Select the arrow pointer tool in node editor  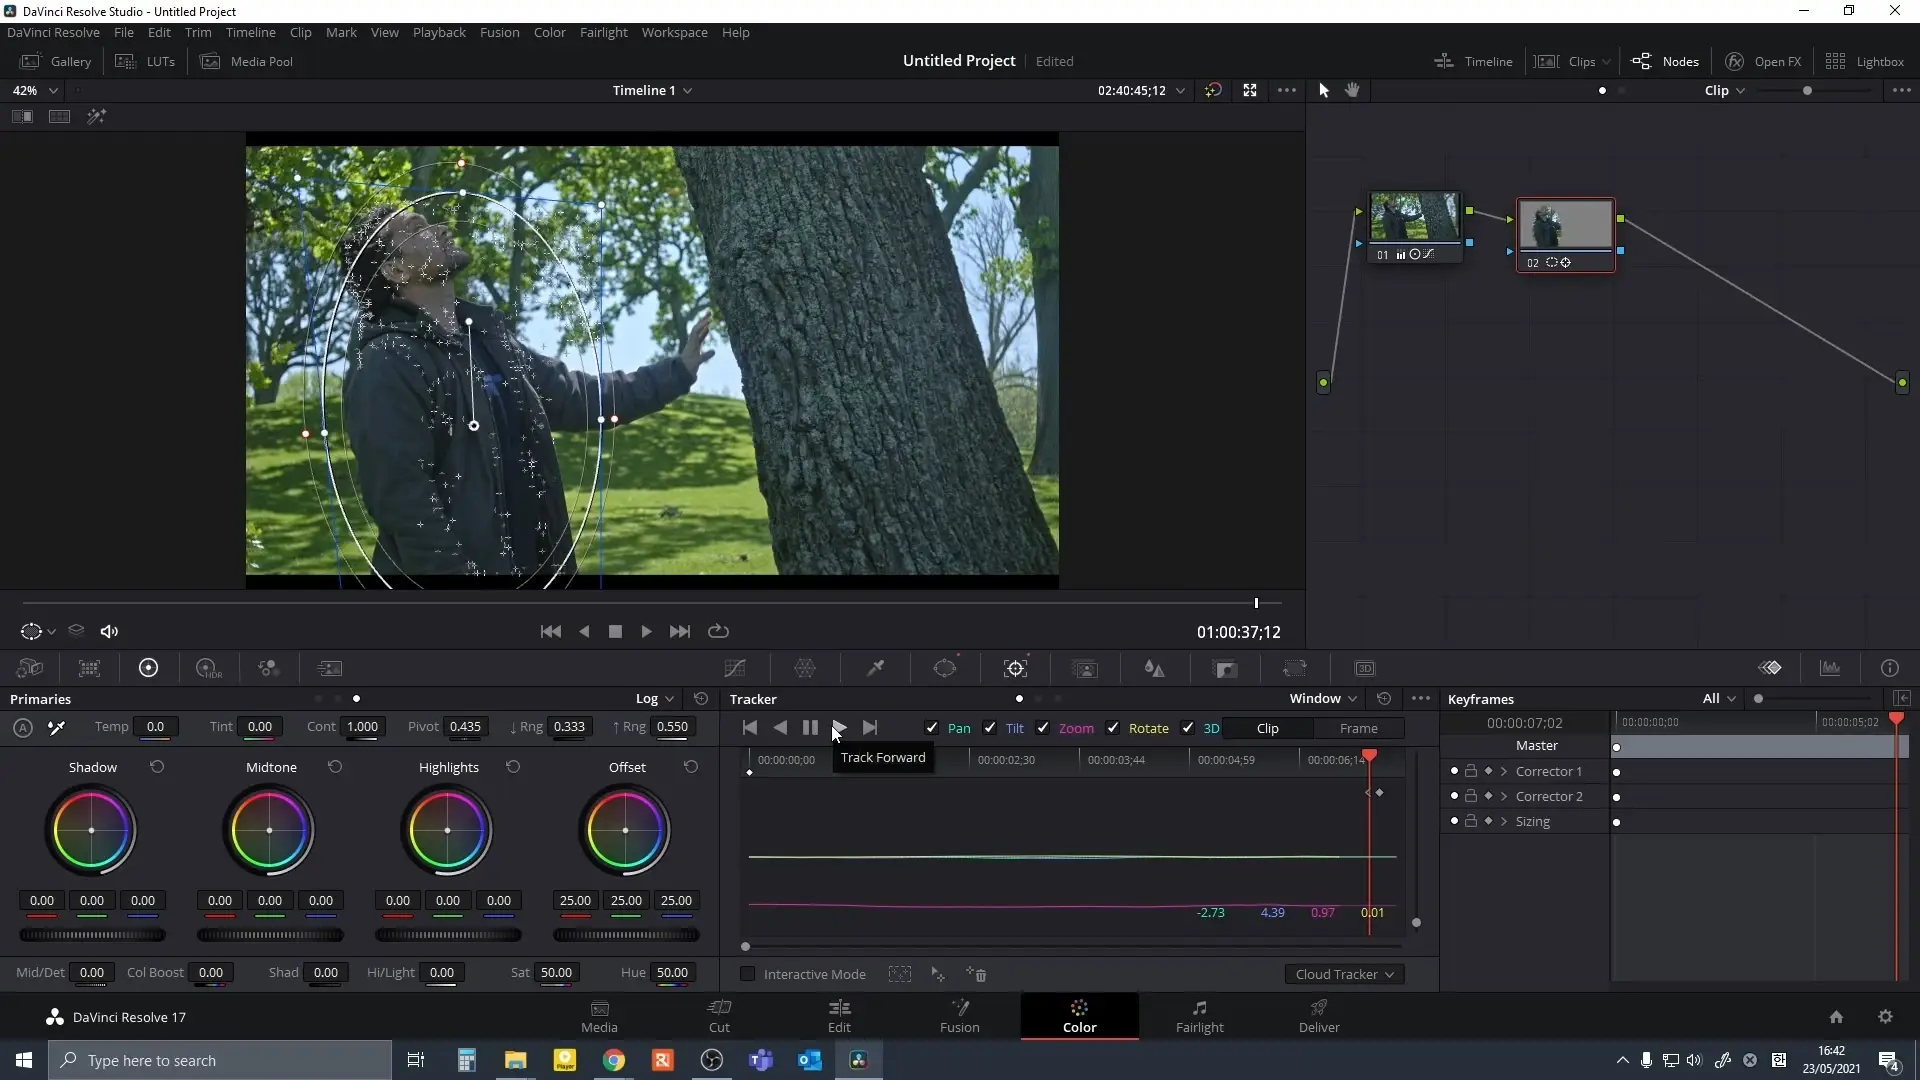click(x=1324, y=90)
